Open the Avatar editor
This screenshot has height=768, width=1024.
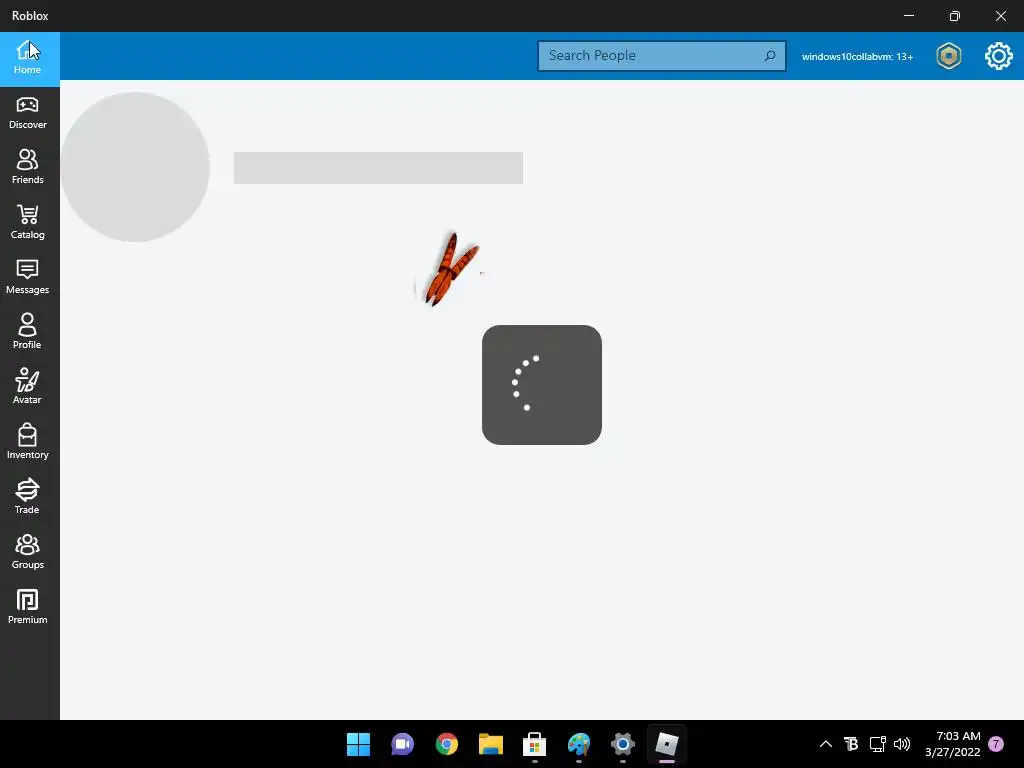[x=27, y=387]
